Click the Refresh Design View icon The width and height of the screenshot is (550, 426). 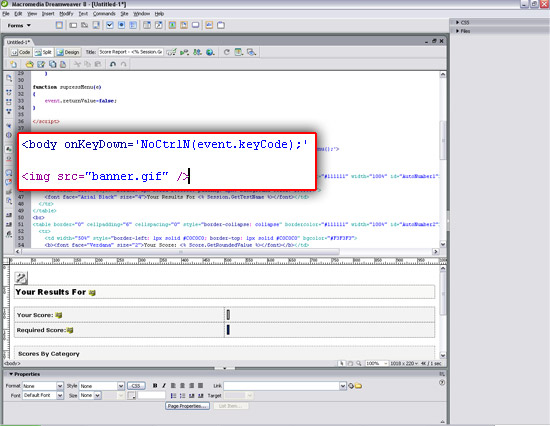click(x=227, y=52)
